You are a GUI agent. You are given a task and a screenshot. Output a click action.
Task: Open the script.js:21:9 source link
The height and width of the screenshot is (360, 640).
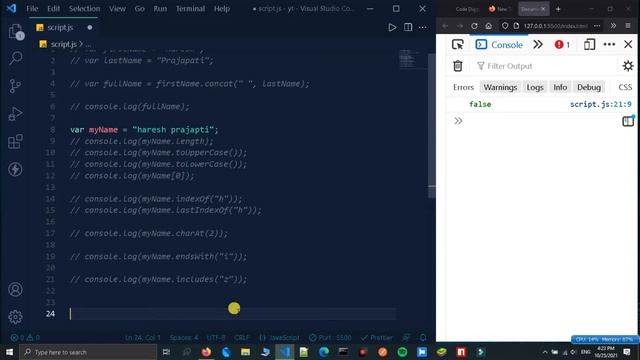600,104
